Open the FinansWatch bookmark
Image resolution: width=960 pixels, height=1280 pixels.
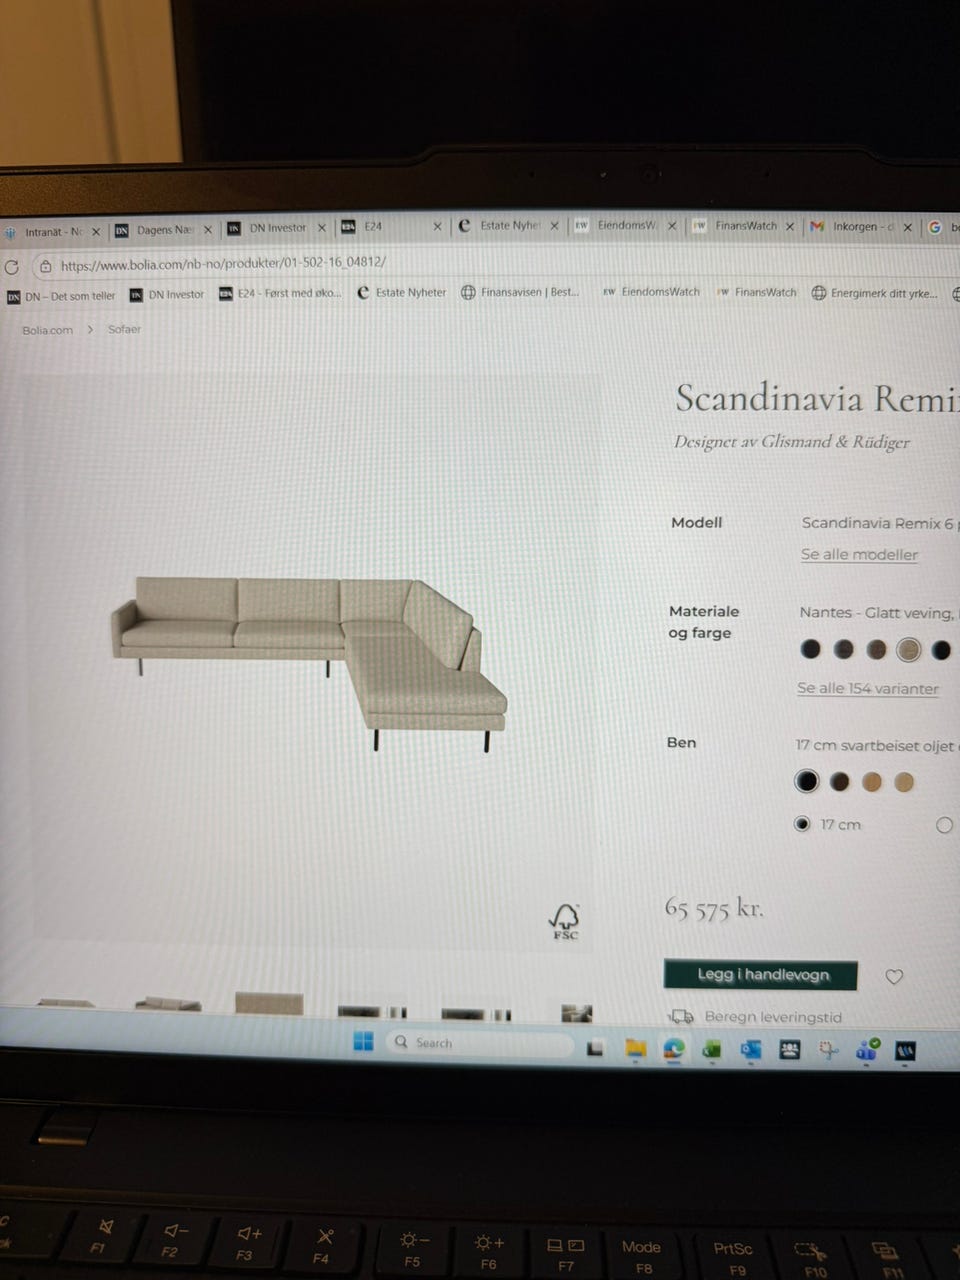pos(757,293)
